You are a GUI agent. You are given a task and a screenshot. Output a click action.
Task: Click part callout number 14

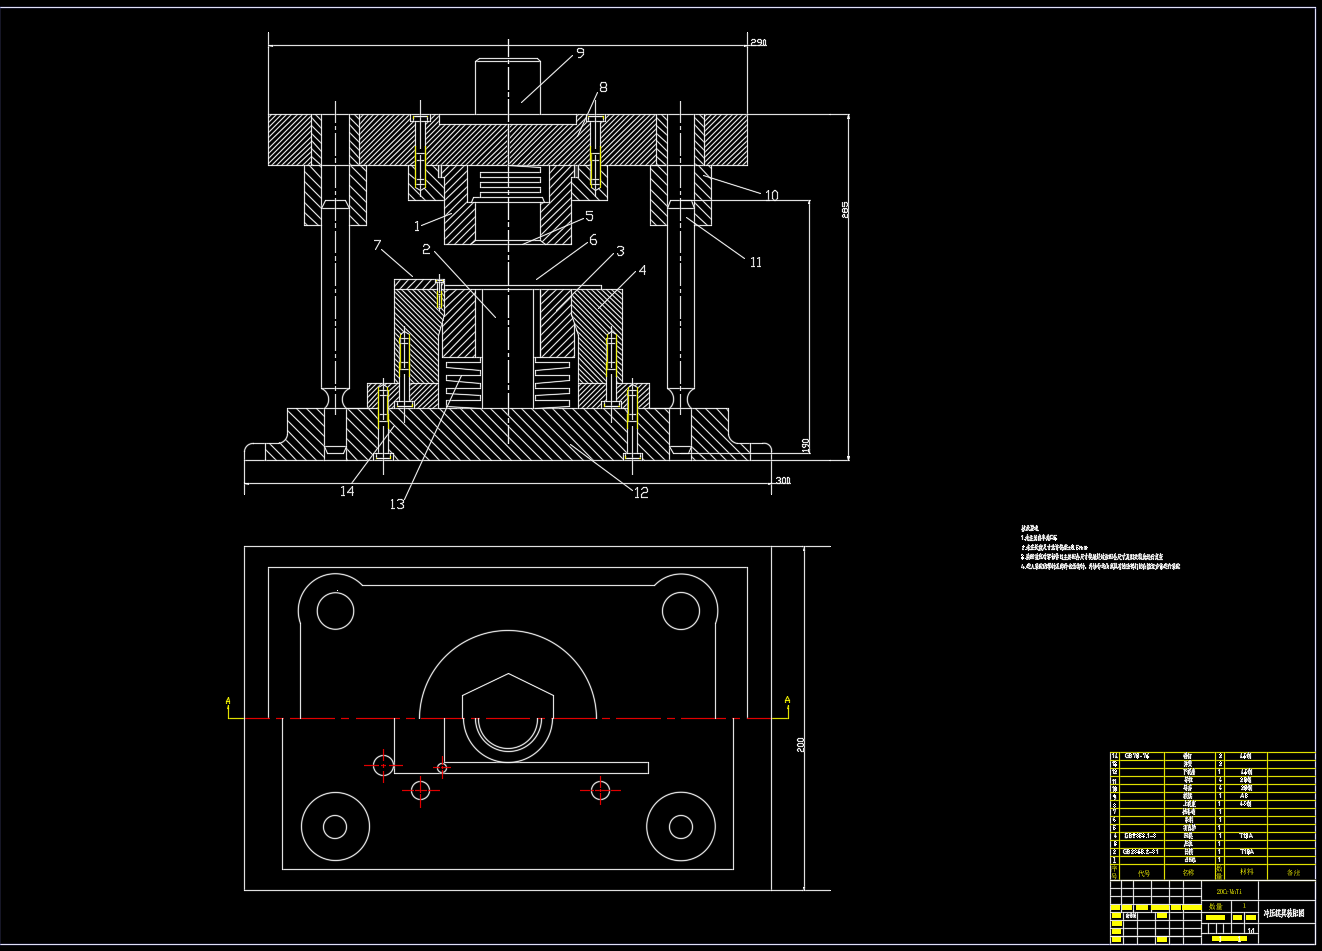pyautogui.click(x=347, y=491)
